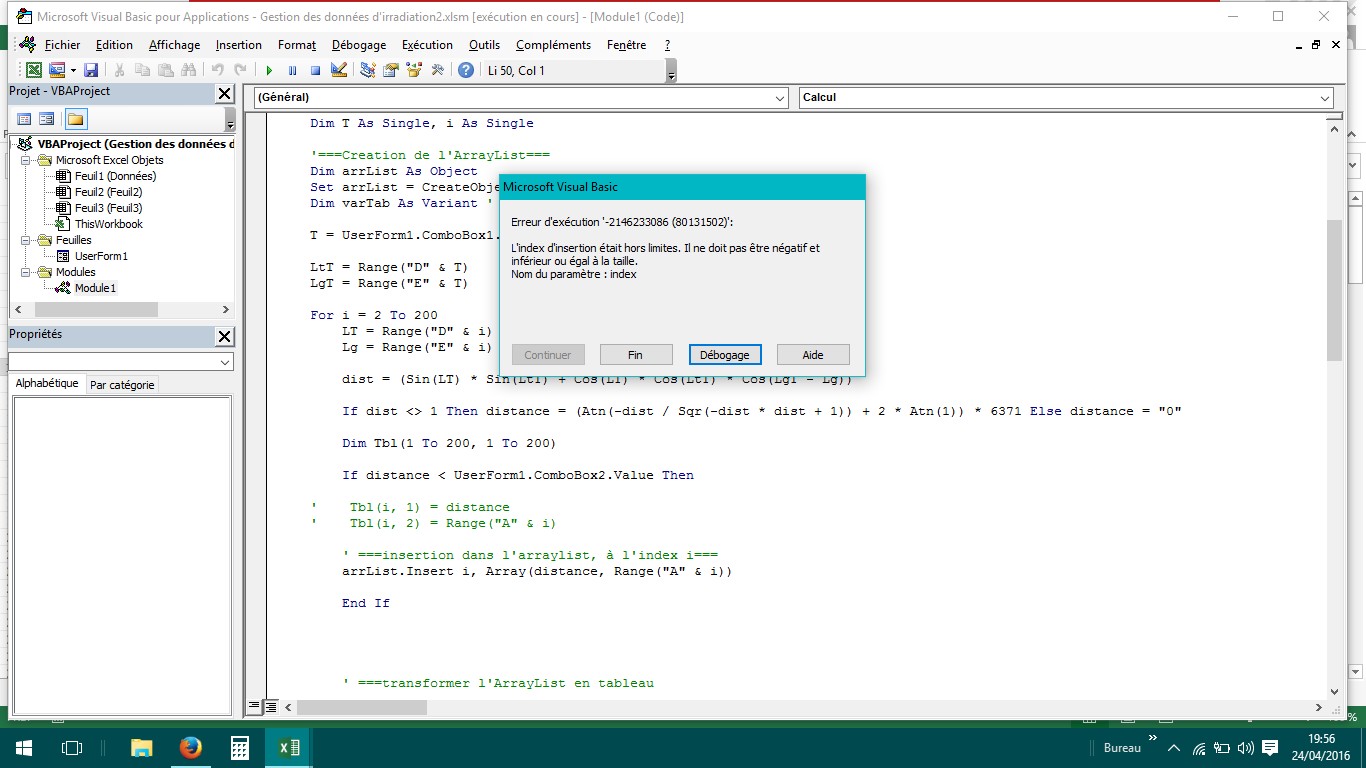Viewport: 1366px width, 768px height.
Task: Click the Paste clipboard icon
Action: click(x=165, y=70)
